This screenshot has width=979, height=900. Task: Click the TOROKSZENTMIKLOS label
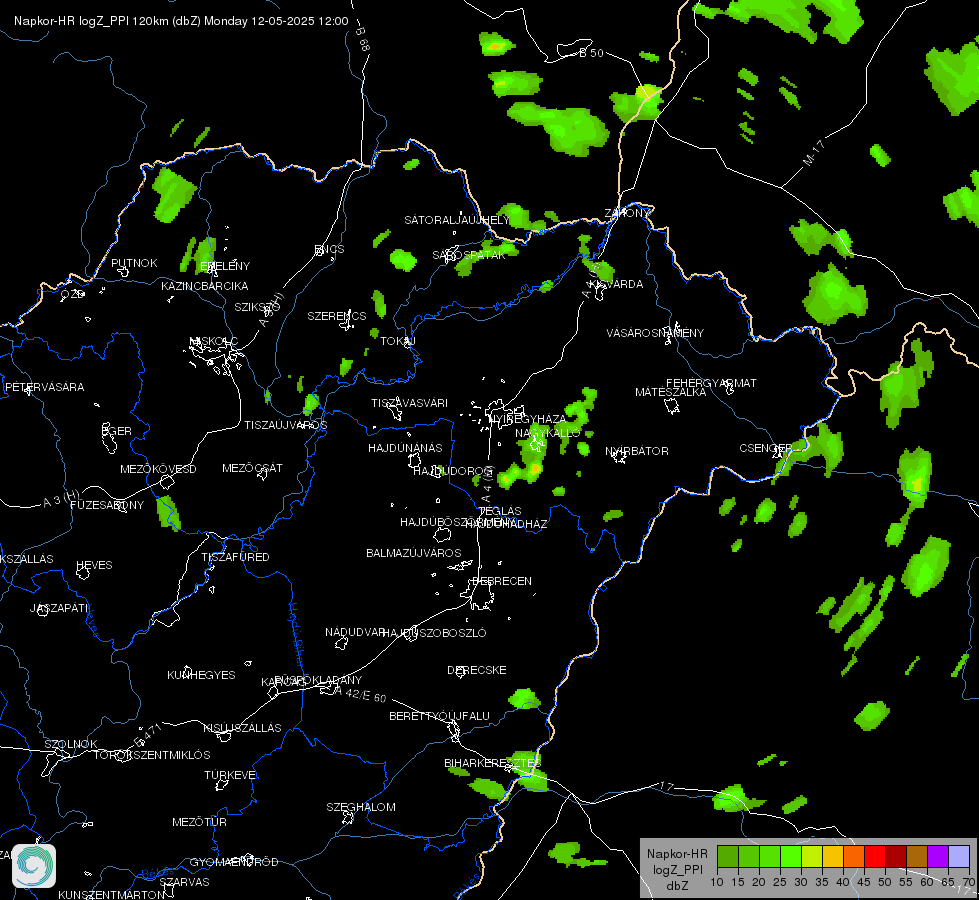[152, 754]
